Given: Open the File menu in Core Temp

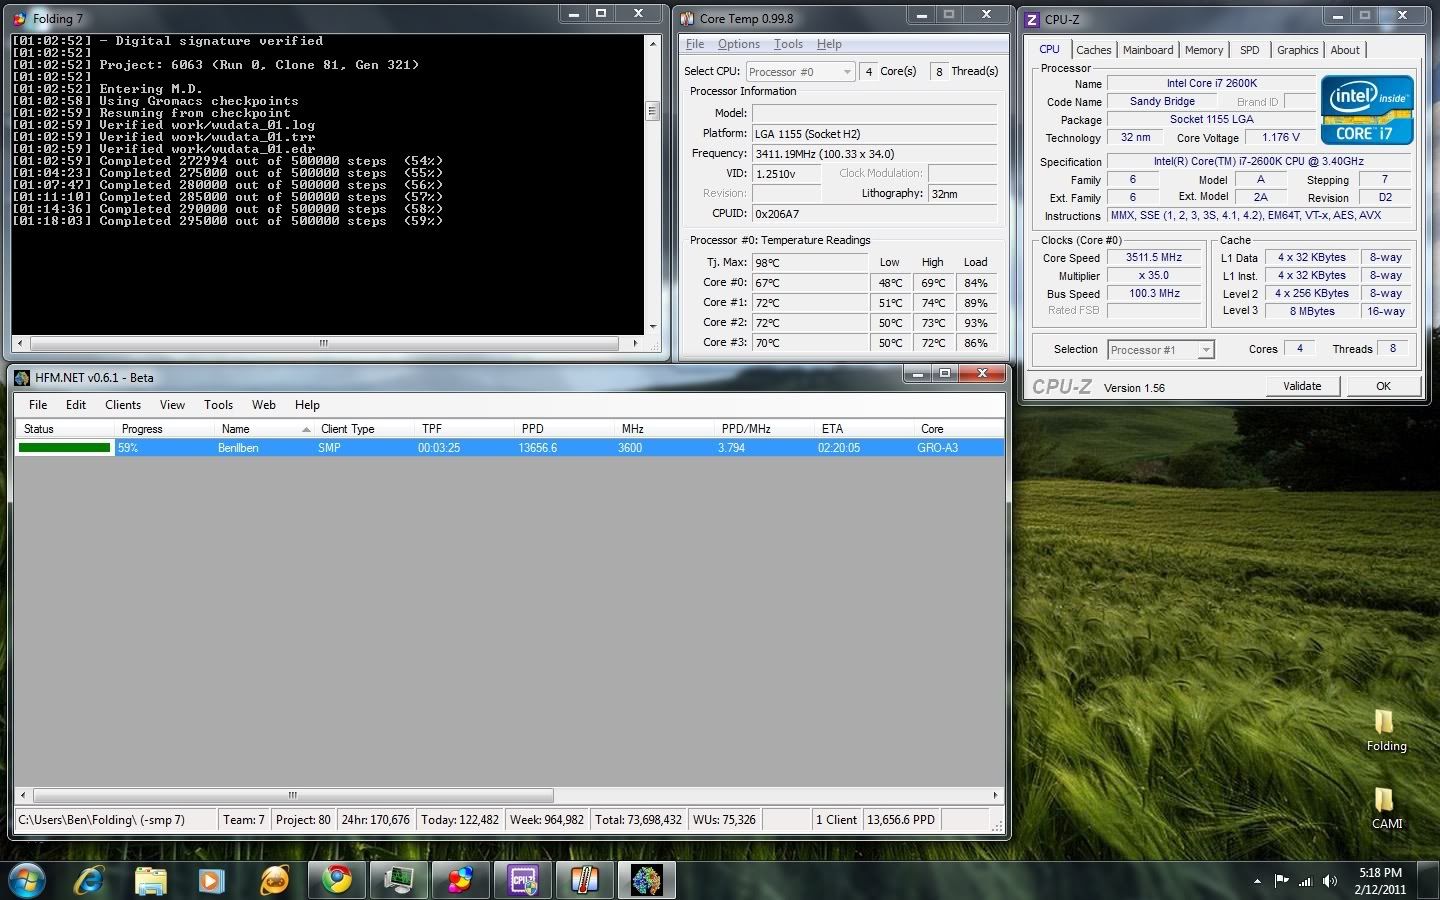Looking at the screenshot, I should [695, 44].
